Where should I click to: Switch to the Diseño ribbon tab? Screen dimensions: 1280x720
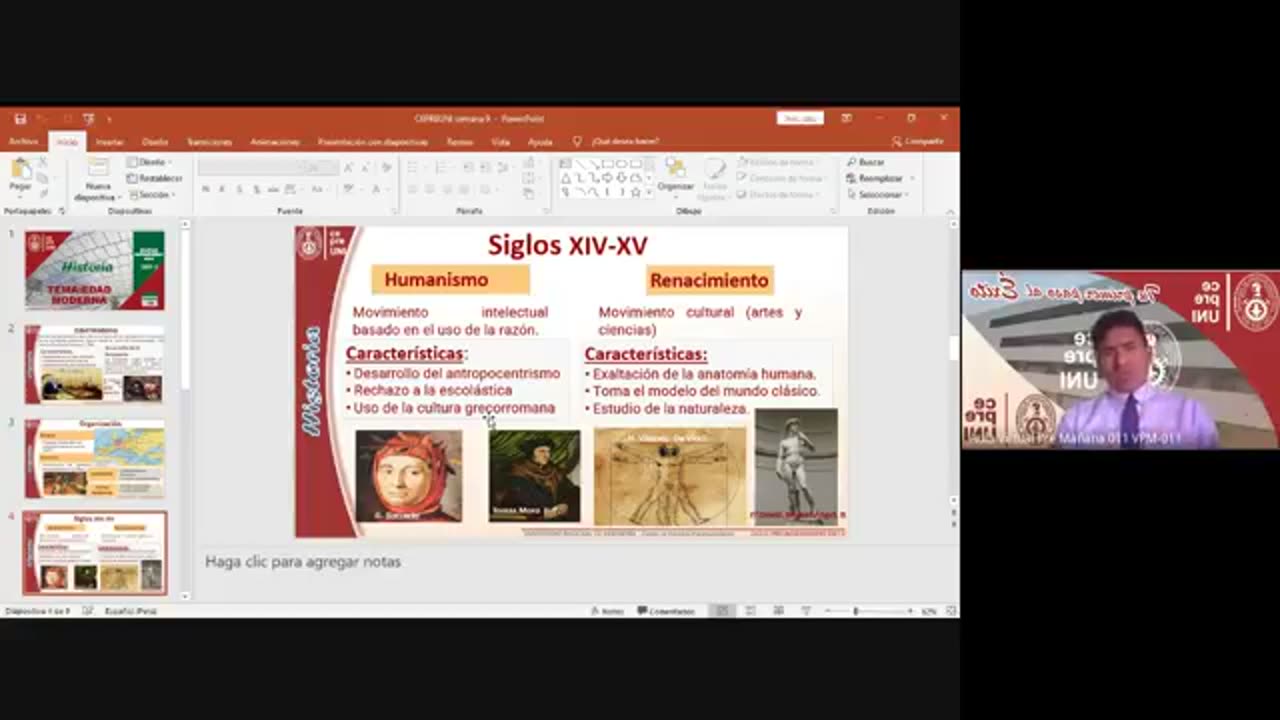(155, 142)
